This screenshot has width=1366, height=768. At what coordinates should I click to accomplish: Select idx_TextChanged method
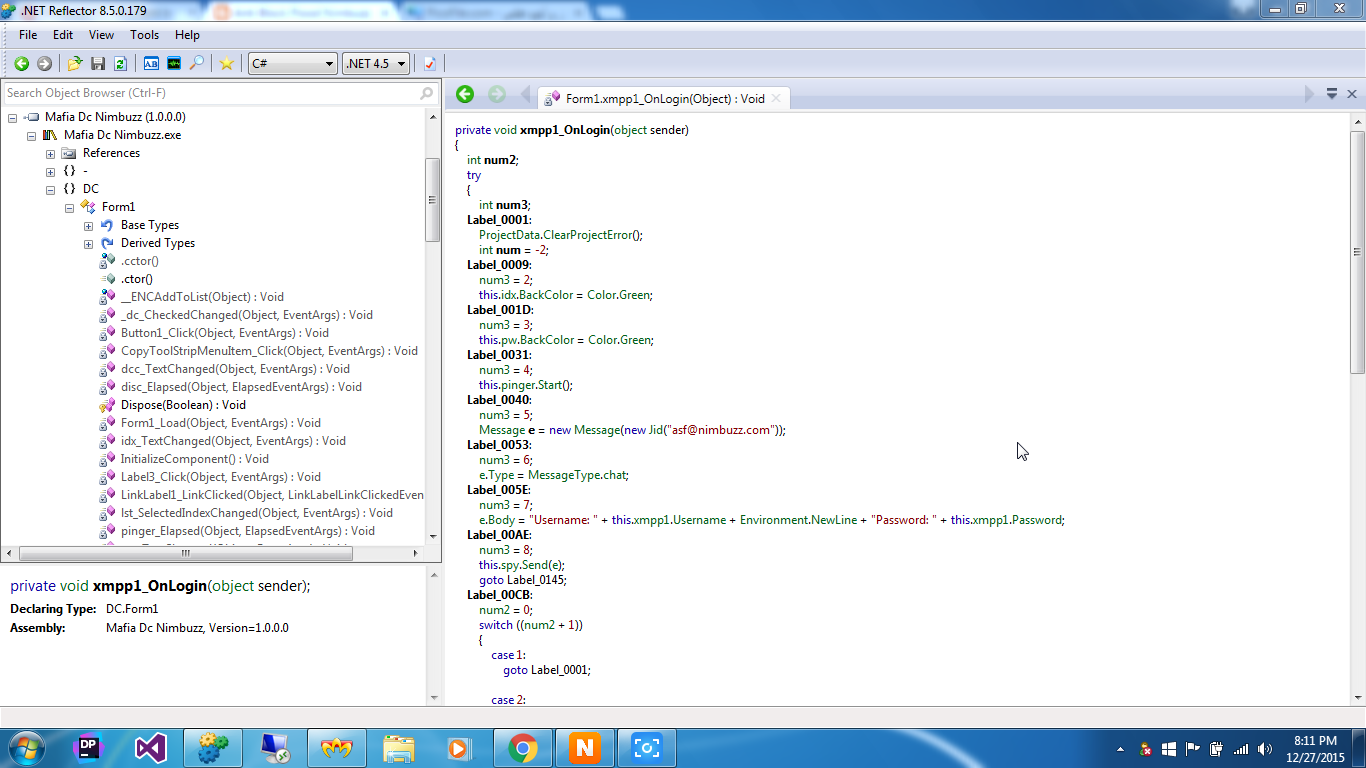click(x=233, y=441)
